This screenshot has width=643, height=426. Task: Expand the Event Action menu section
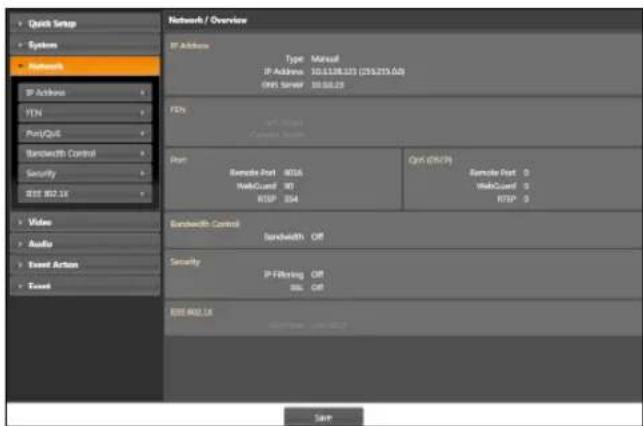coord(85,265)
